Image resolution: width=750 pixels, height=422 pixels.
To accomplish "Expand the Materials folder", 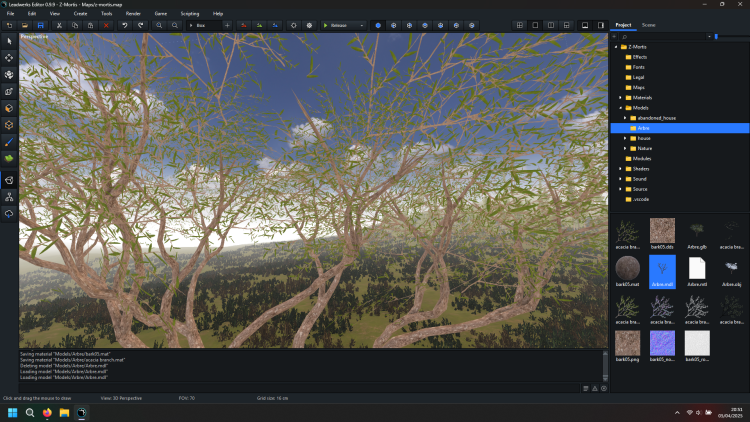I will click(618, 97).
